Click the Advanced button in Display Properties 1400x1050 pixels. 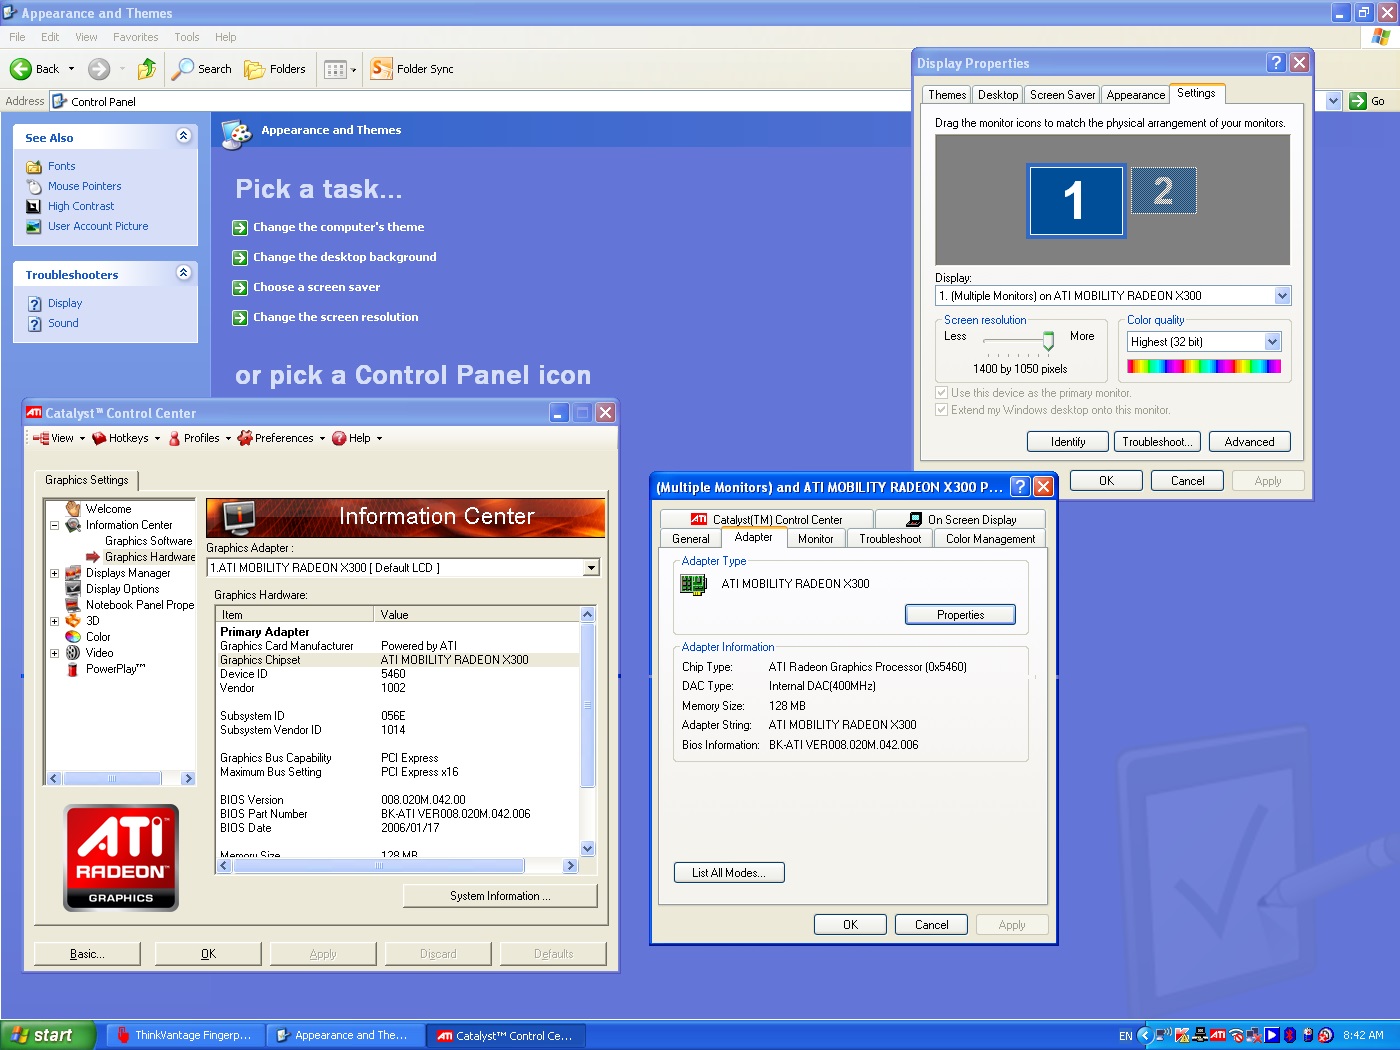1249,442
